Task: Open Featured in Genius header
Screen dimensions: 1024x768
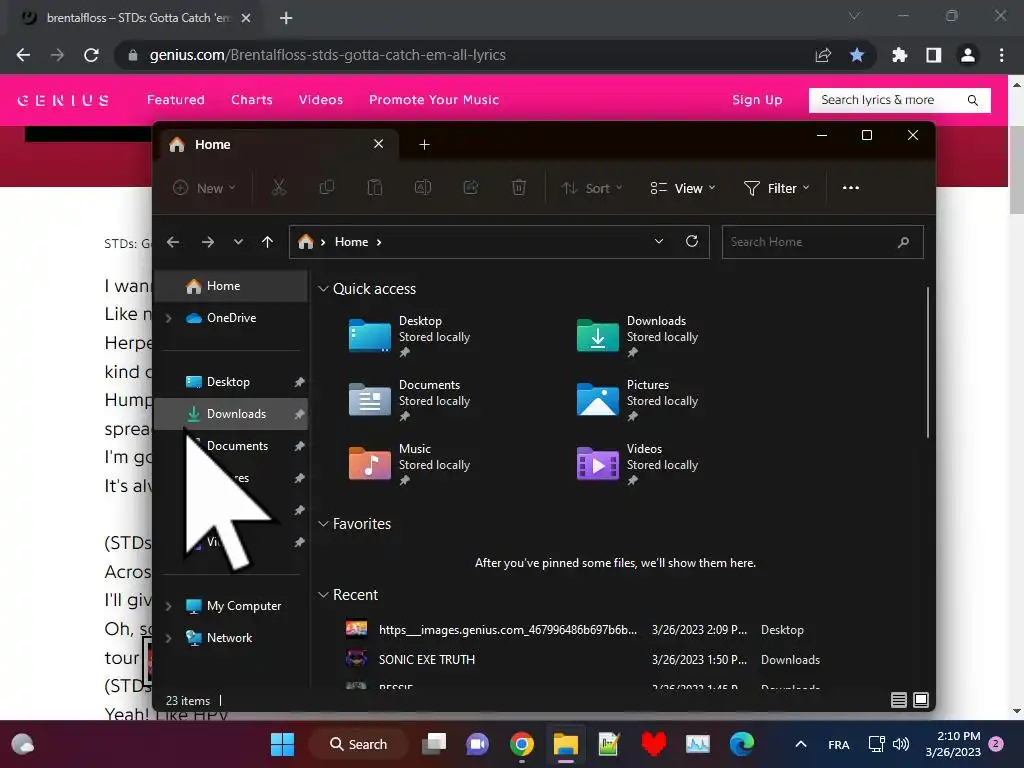Action: click(x=176, y=100)
